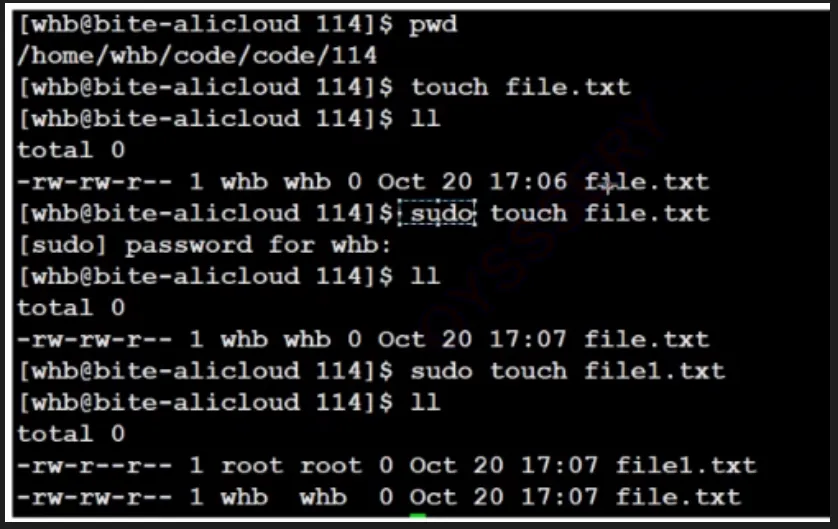838x529 pixels.
Task: Click the total 0 line under the first ll
Action: (x=70, y=150)
